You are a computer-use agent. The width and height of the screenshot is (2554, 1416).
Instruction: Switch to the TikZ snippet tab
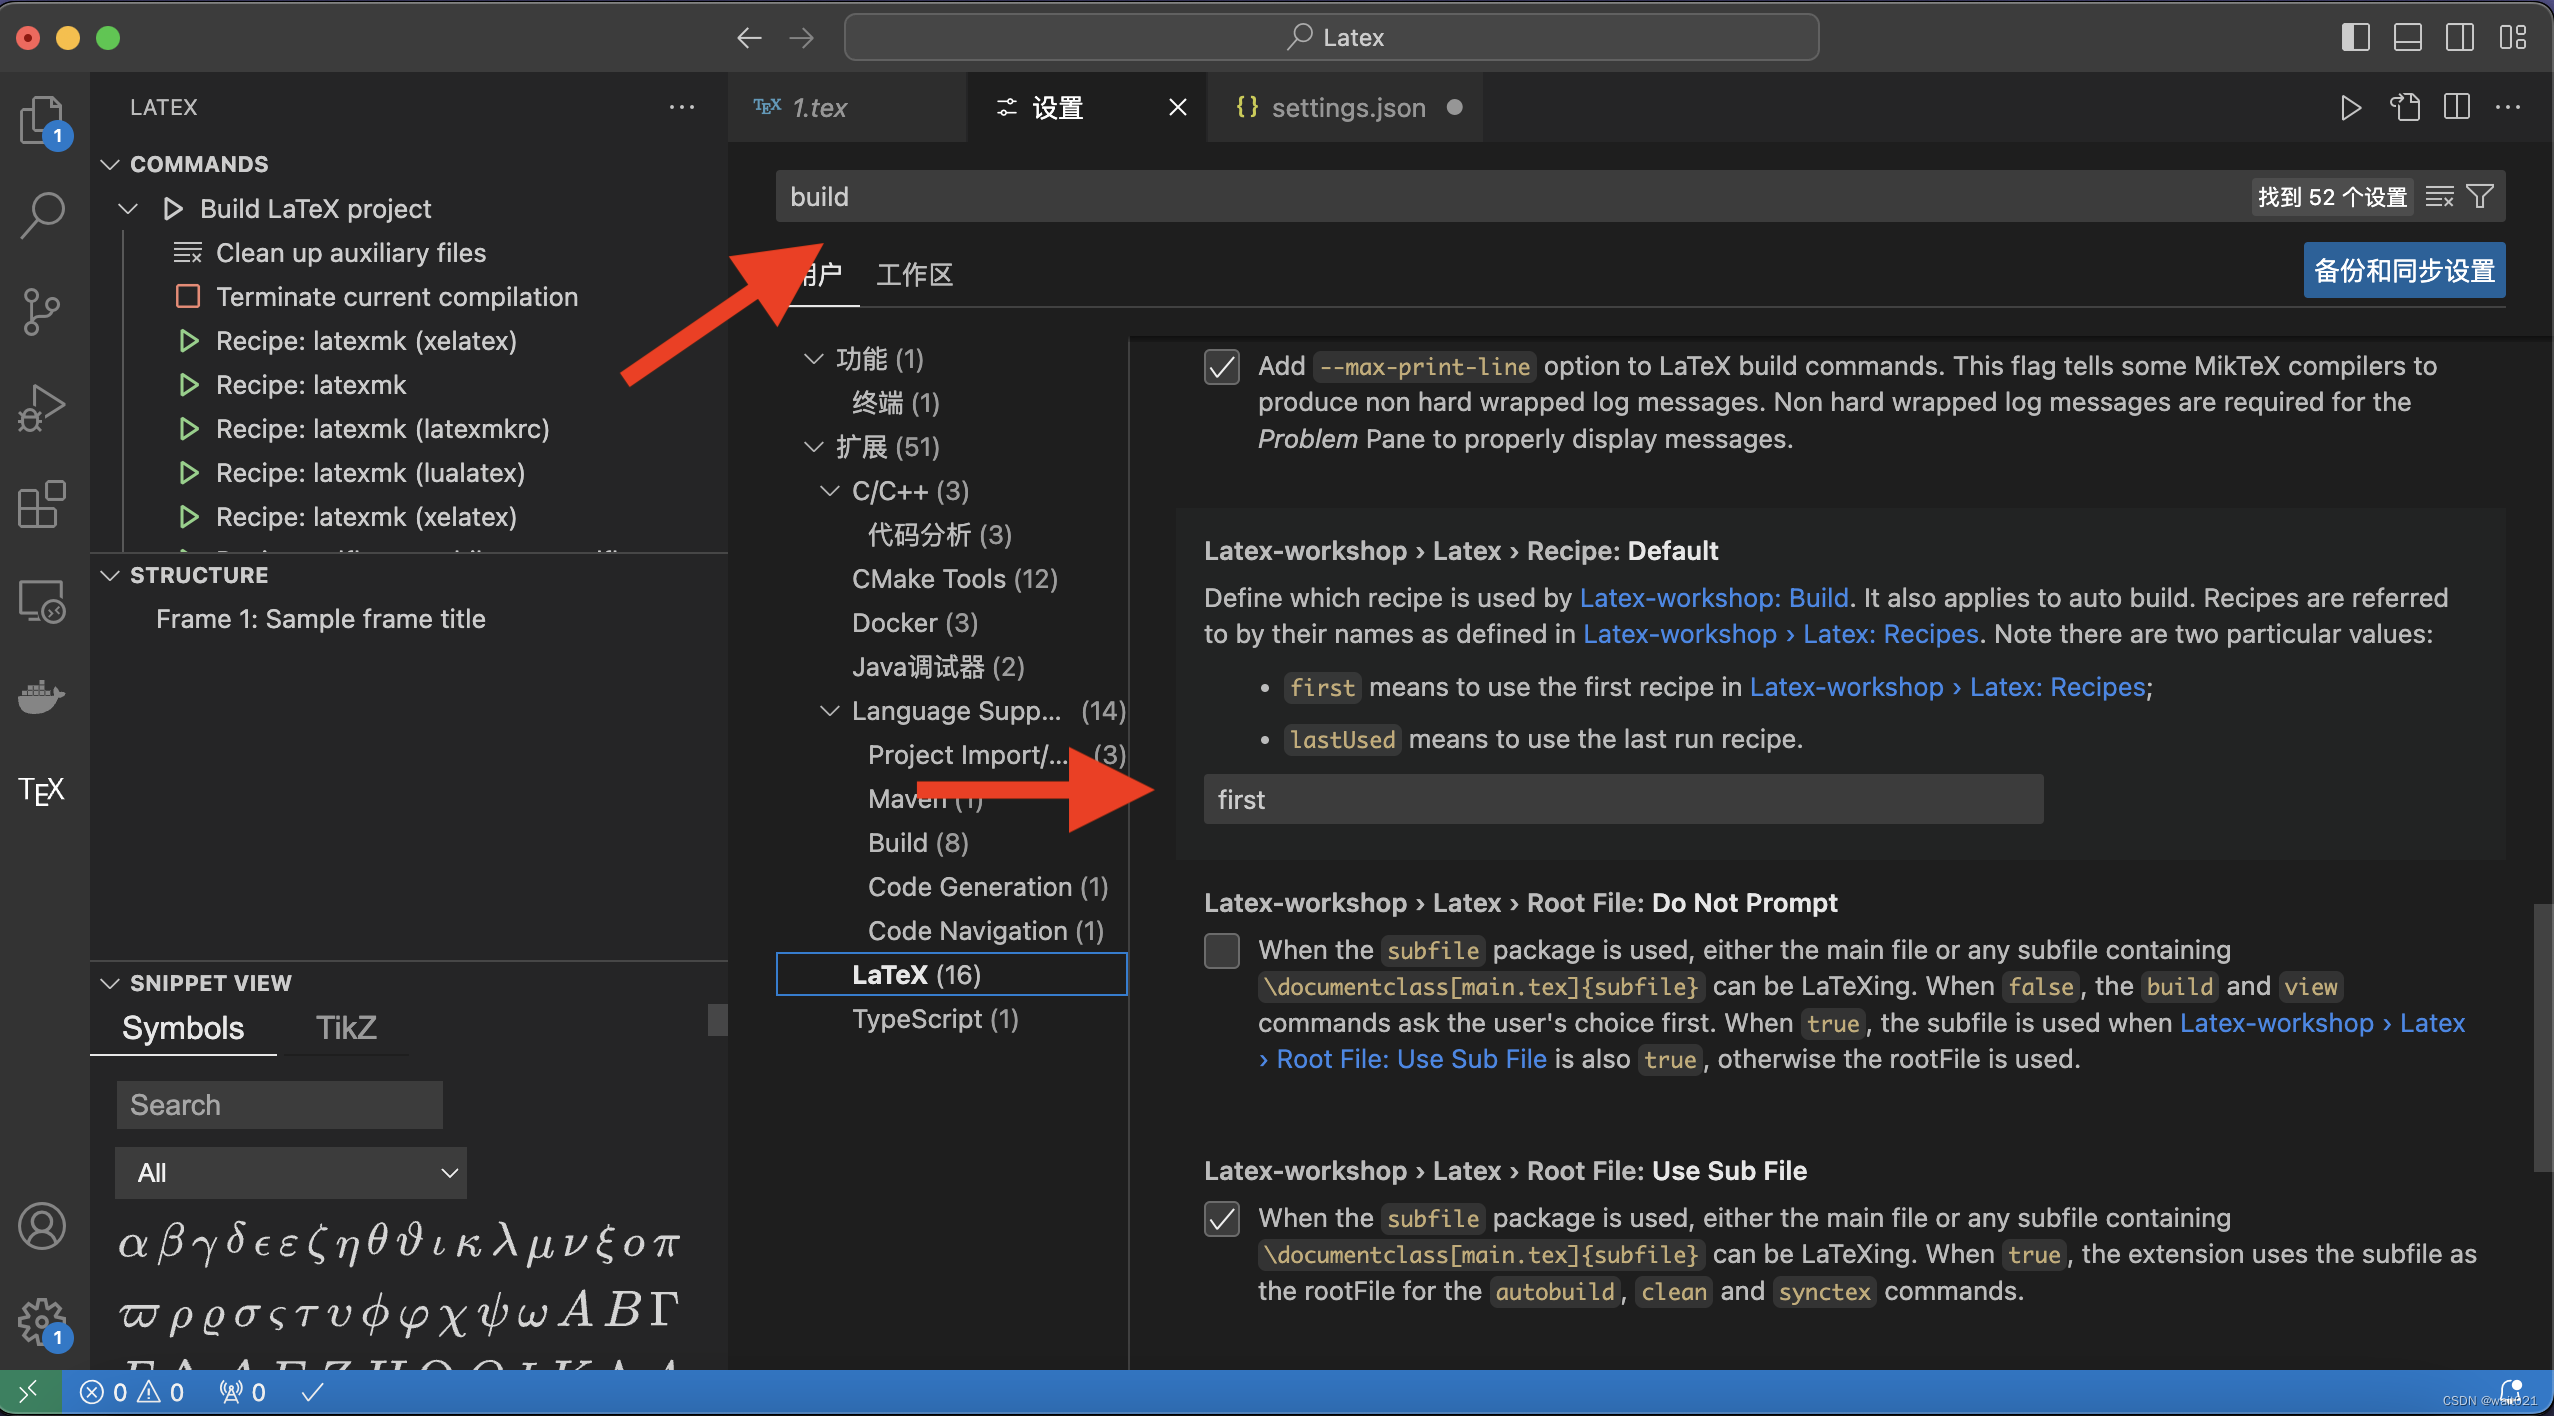(x=346, y=1028)
